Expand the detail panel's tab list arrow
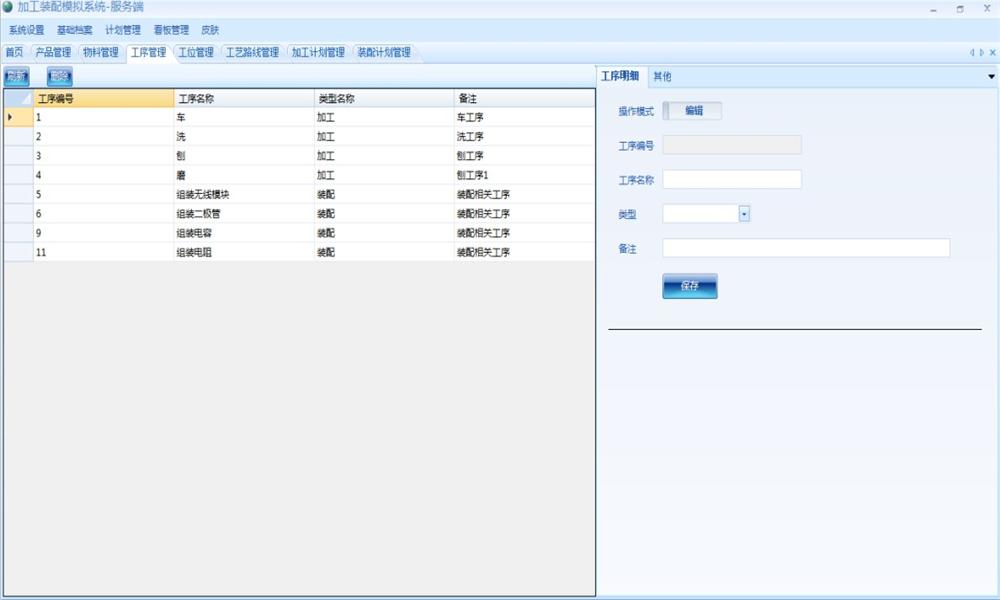 point(991,77)
